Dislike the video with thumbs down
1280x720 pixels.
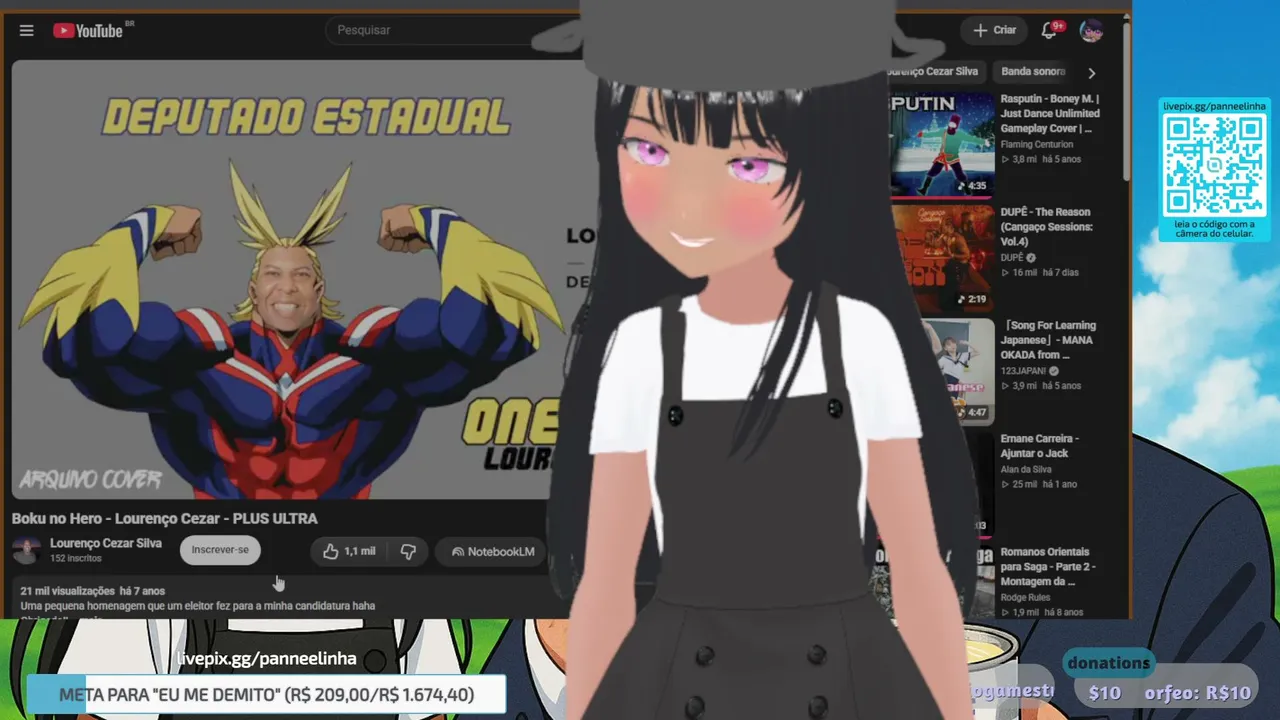coord(408,551)
